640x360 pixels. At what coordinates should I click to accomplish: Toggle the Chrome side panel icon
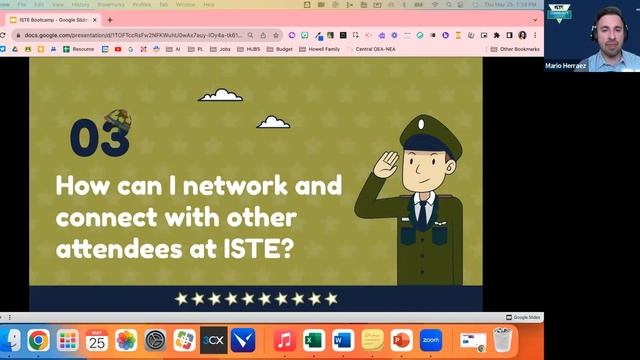tap(509, 36)
